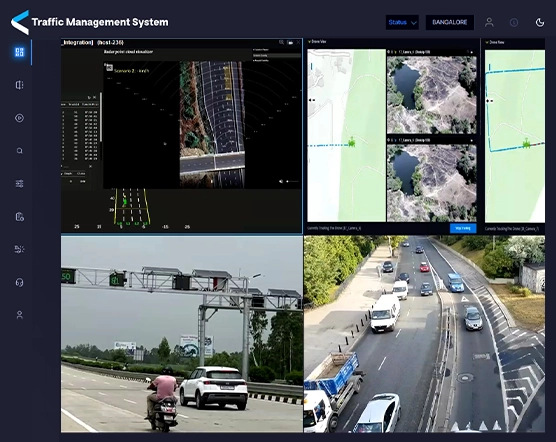Click expand icon on bottom drone camera feed

click(x=471, y=141)
